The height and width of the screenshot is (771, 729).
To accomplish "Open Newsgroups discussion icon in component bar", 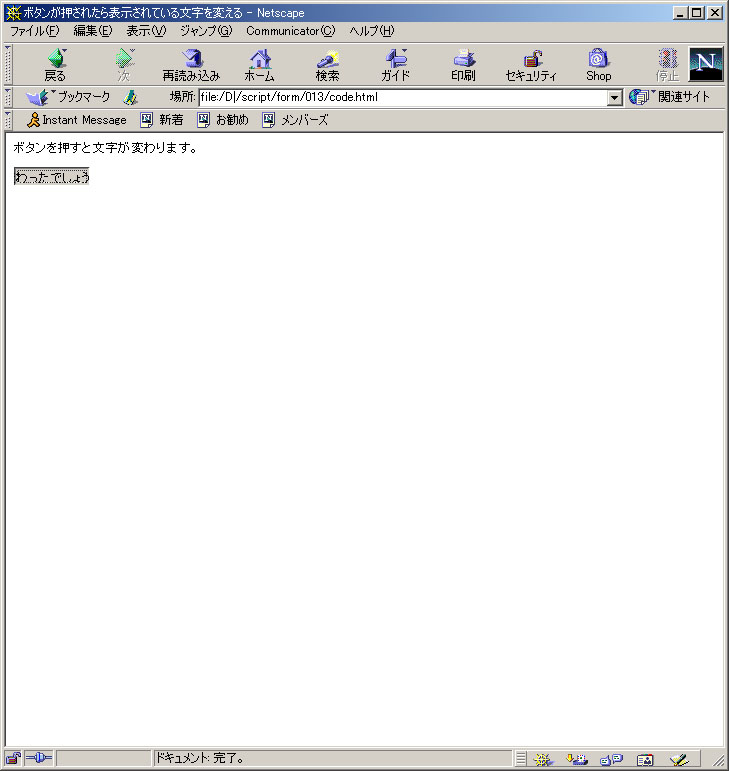I will pos(611,759).
